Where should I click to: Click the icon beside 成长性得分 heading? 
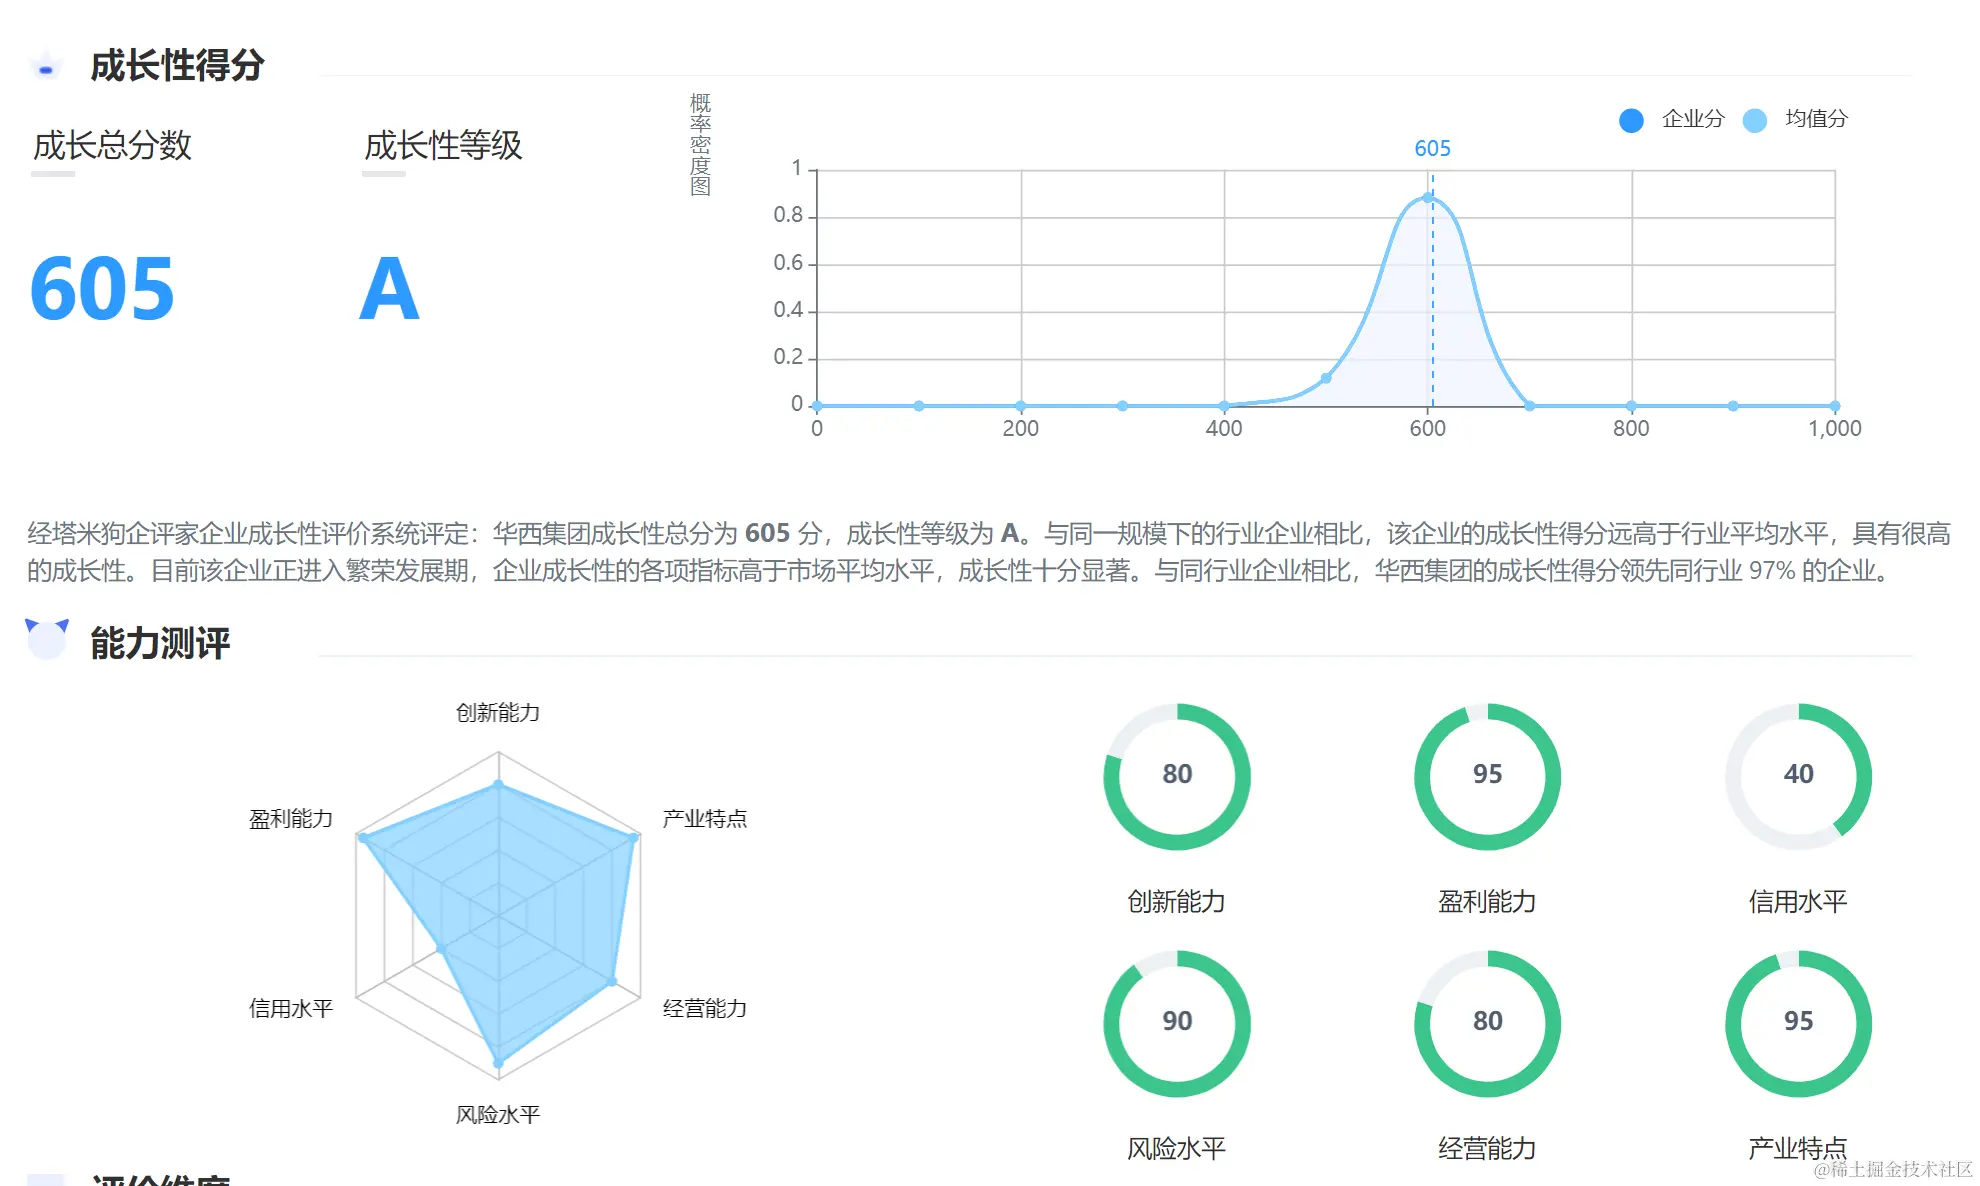coord(45,67)
